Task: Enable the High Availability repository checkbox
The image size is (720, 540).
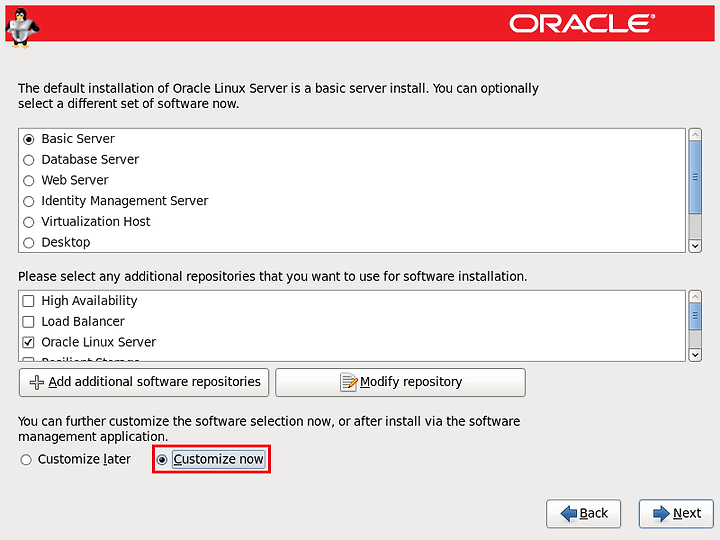Action: [28, 301]
